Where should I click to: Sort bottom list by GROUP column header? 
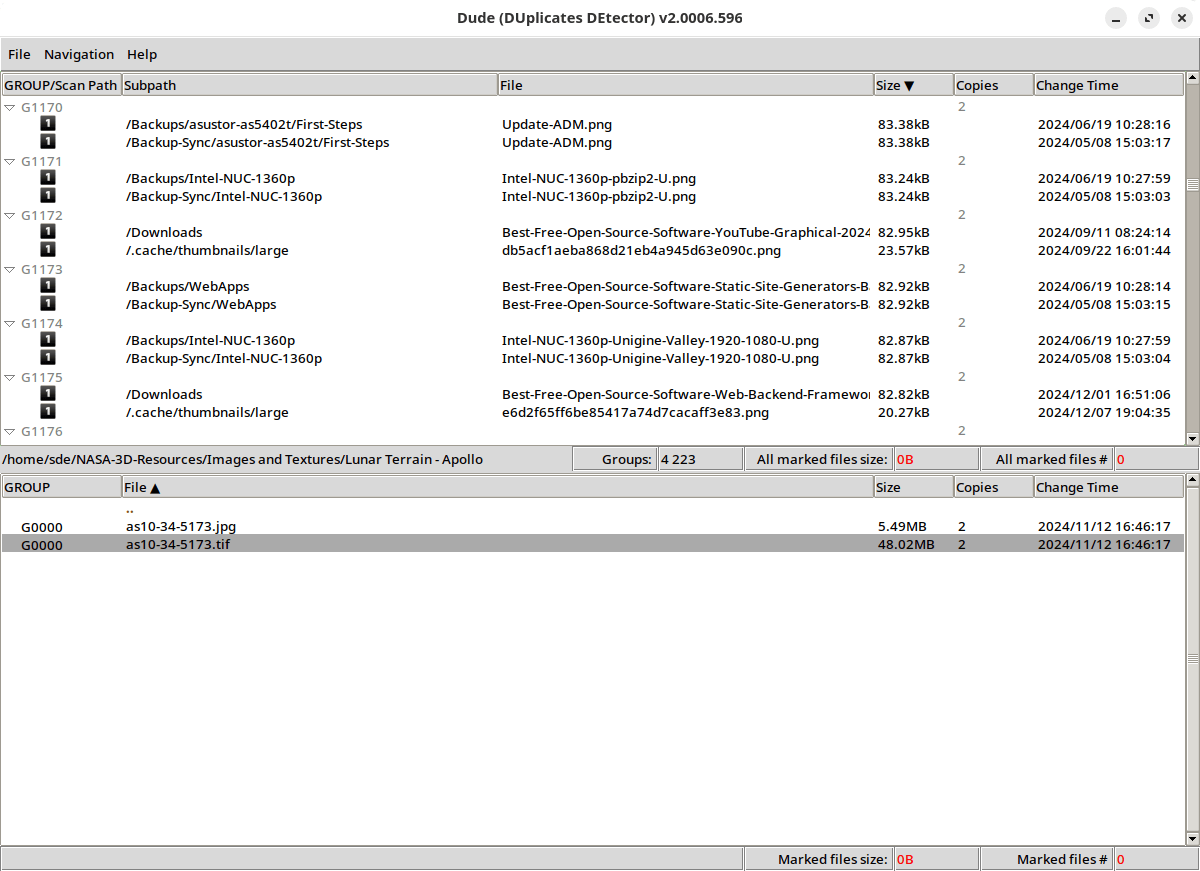pyautogui.click(x=61, y=487)
